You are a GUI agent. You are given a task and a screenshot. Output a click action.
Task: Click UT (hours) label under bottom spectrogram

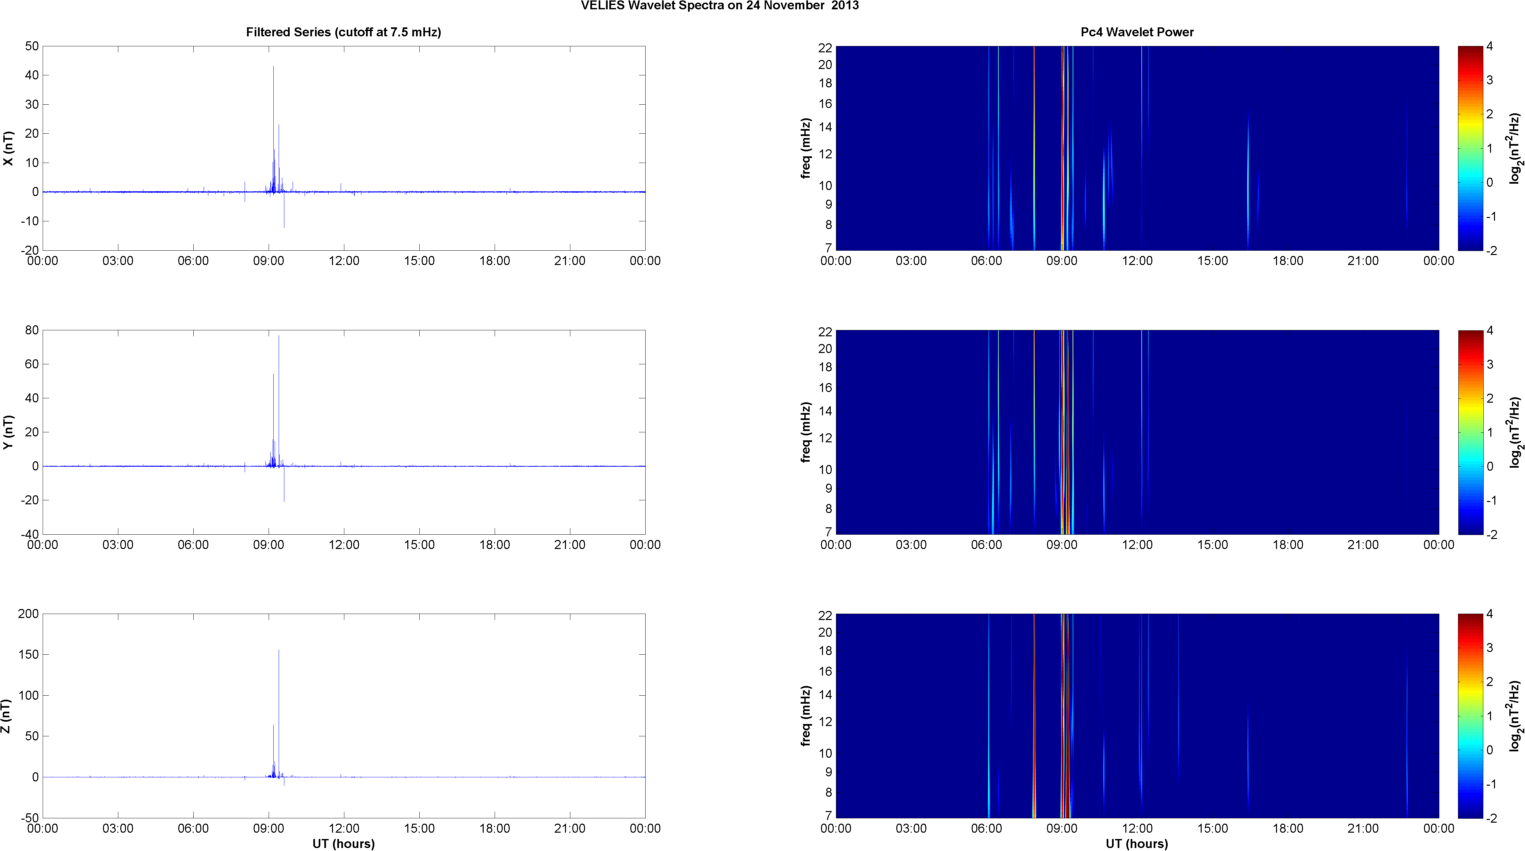click(1137, 844)
